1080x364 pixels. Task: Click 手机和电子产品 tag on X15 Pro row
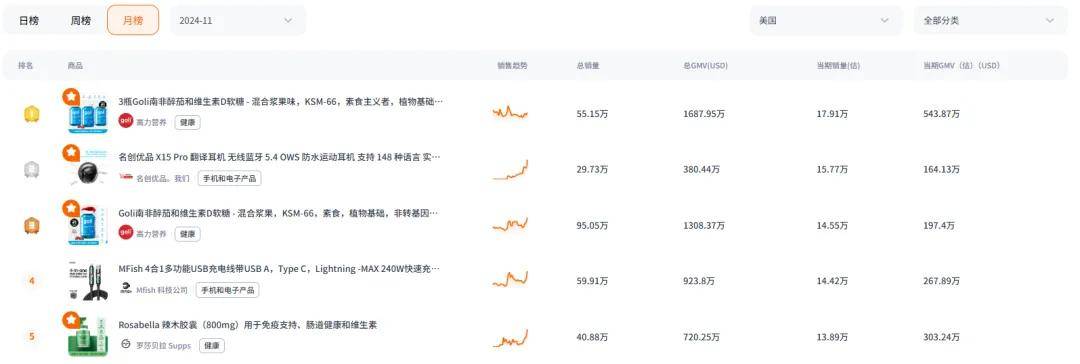click(229, 179)
